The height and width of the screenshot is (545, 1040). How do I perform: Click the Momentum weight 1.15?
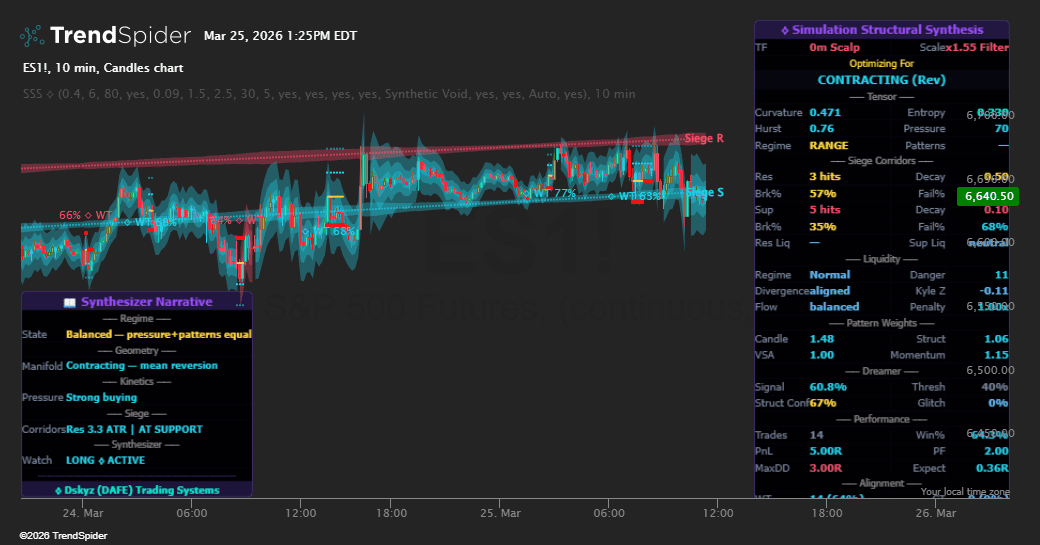(x=996, y=355)
